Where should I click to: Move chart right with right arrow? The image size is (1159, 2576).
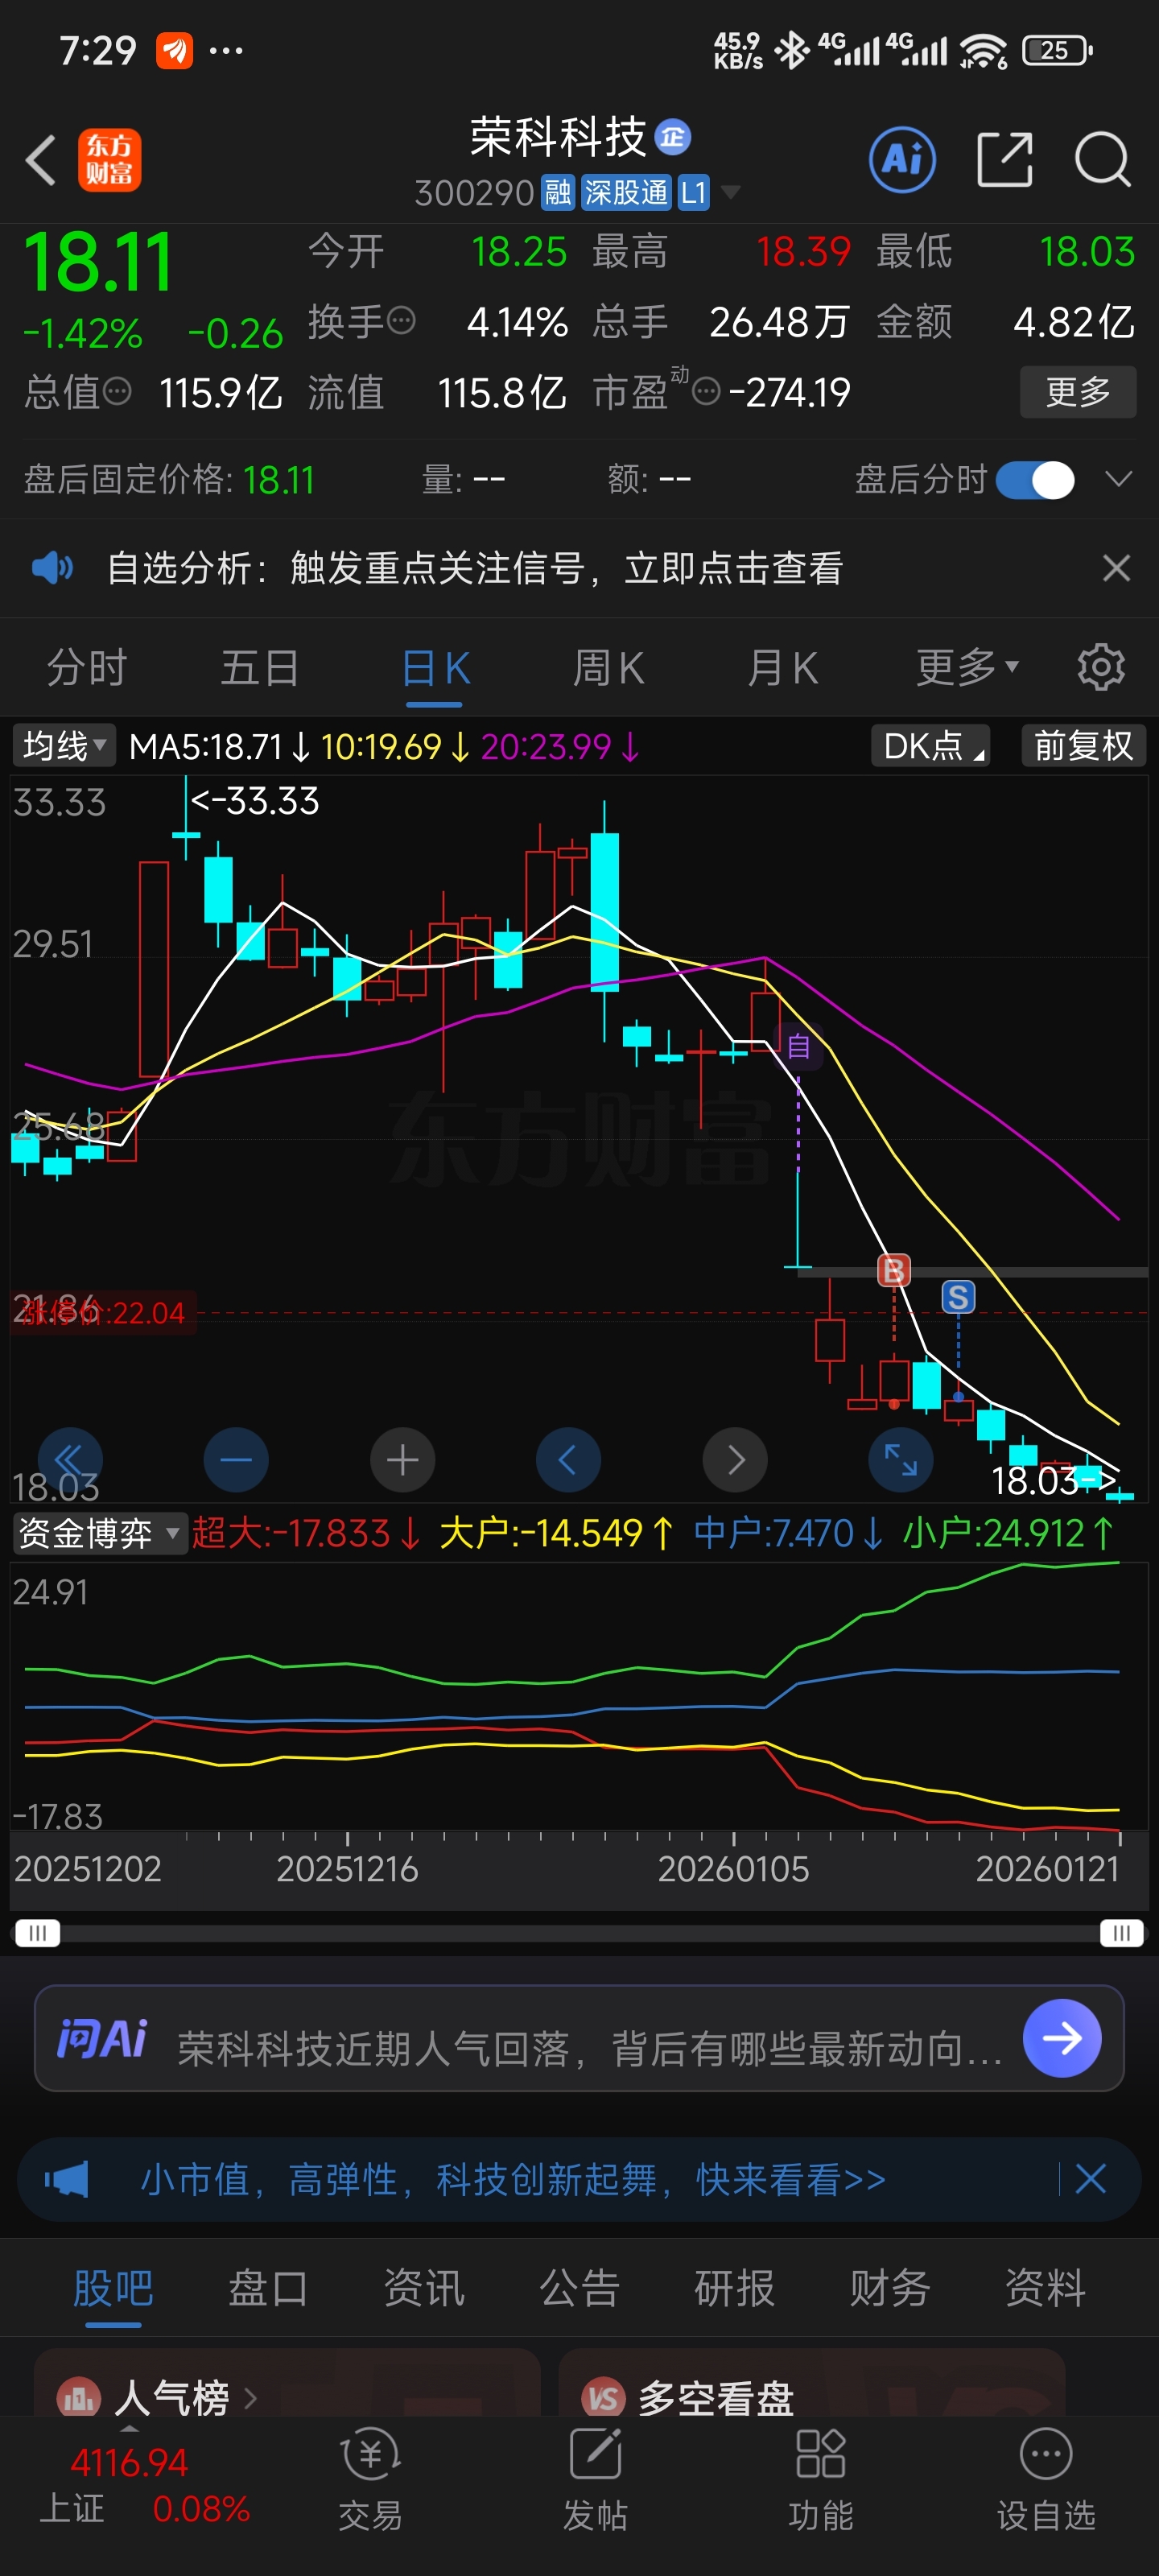735,1460
